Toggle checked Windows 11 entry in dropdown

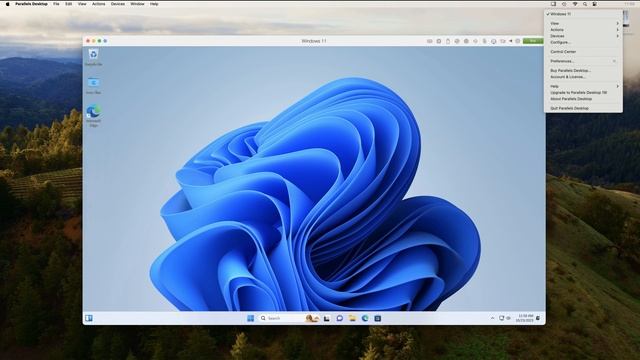click(x=583, y=14)
